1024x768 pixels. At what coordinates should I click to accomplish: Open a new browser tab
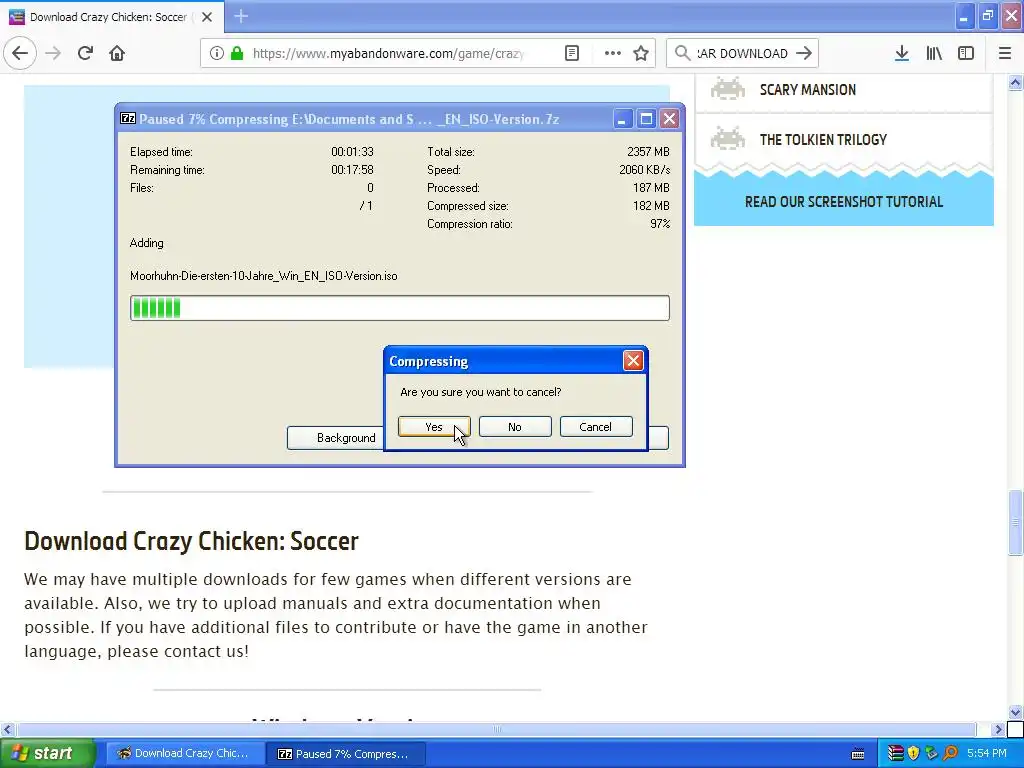pos(241,16)
